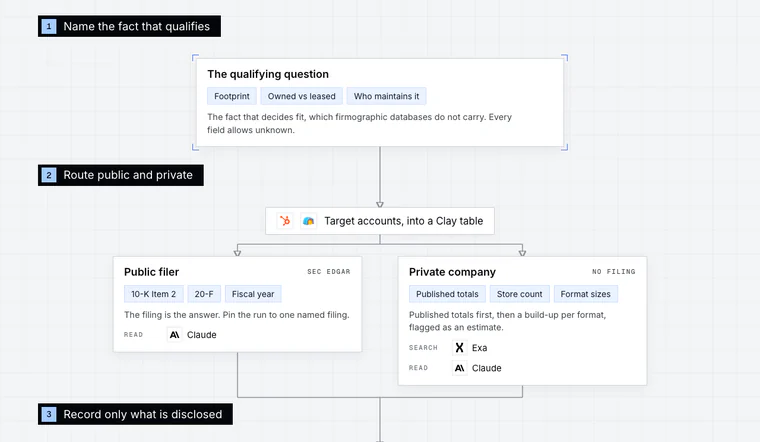Screen dimensions: 760x442
Task: Click the 'Claude' text in Private company card
Action: tap(487, 368)
